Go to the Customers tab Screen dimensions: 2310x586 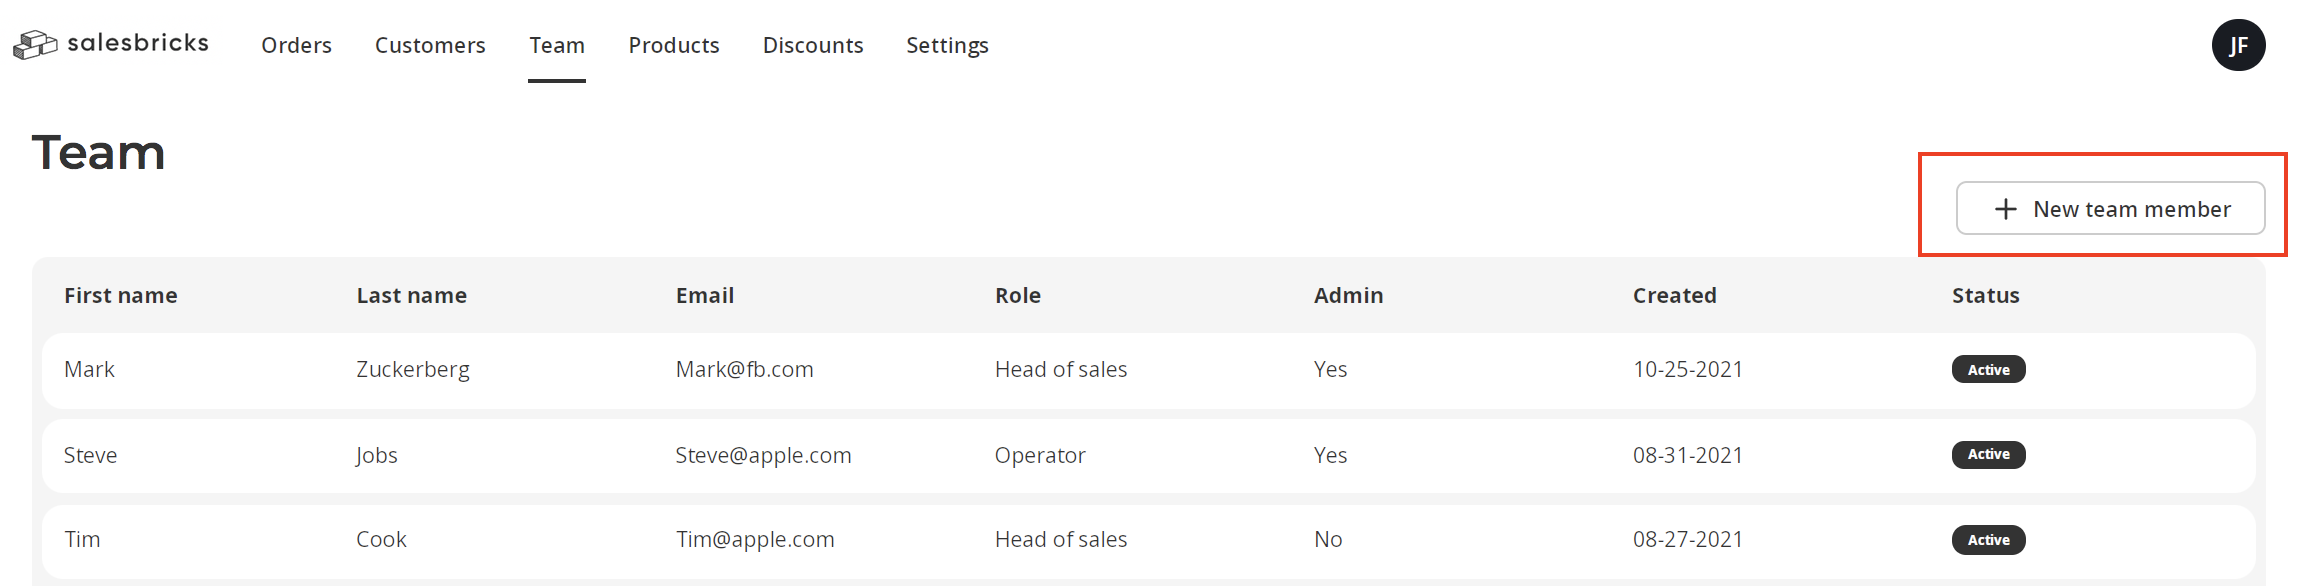(x=430, y=45)
